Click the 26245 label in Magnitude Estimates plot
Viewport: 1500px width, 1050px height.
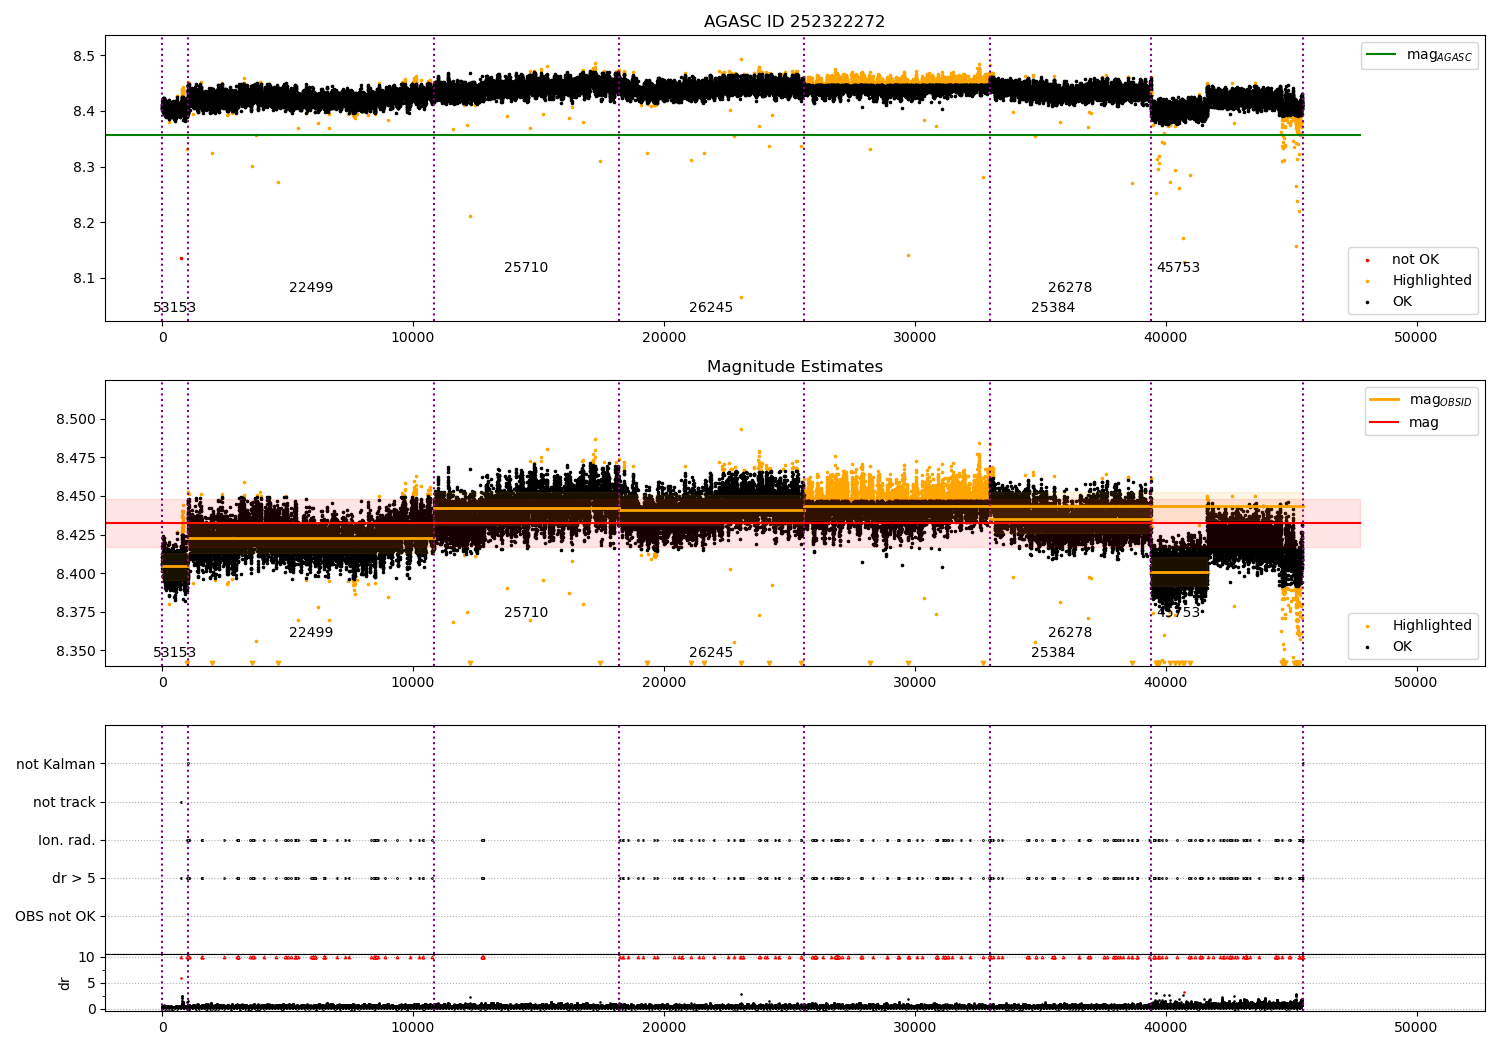[x=711, y=653]
